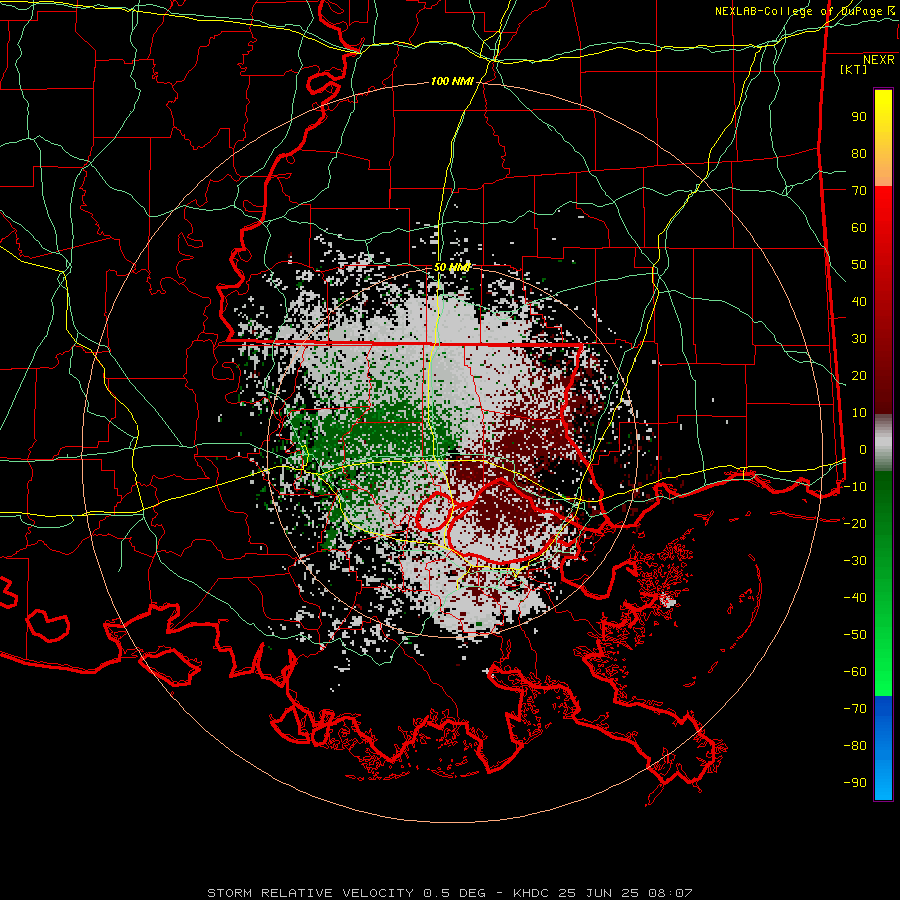Click the -10 value on velocity scale

point(855,487)
